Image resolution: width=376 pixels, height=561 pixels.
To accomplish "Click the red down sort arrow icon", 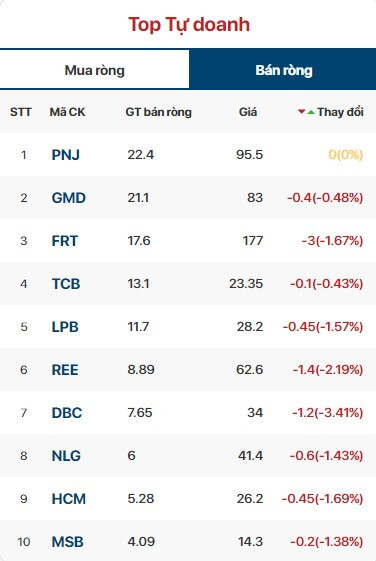I will pyautogui.click(x=302, y=112).
